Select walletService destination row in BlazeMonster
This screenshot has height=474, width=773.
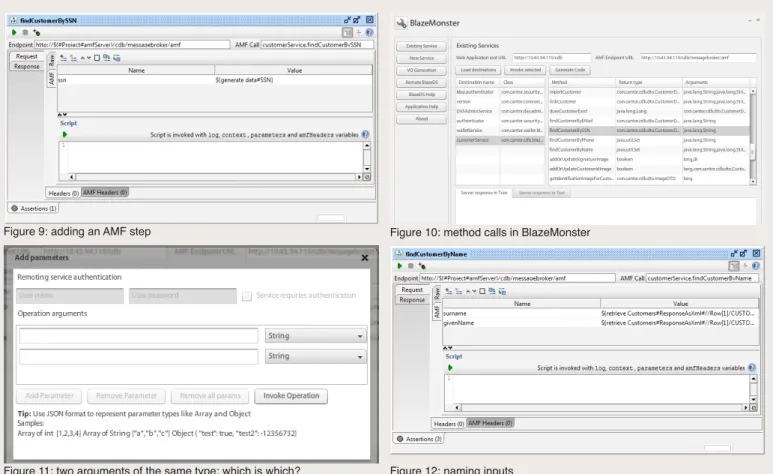(x=500, y=130)
